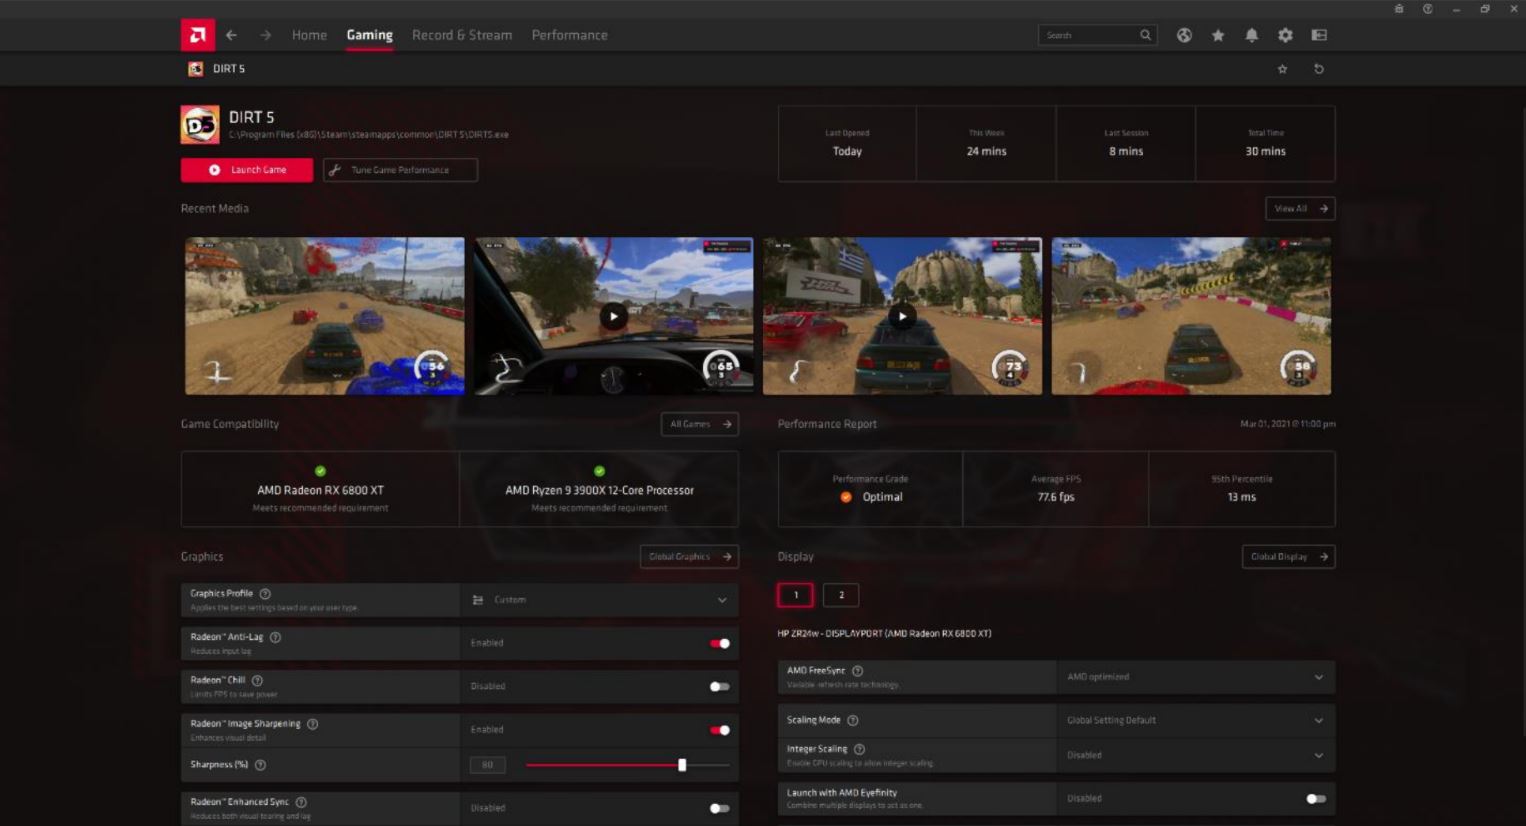Image resolution: width=1526 pixels, height=826 pixels.
Task: Open favorites star in top toolbar
Action: (1218, 35)
